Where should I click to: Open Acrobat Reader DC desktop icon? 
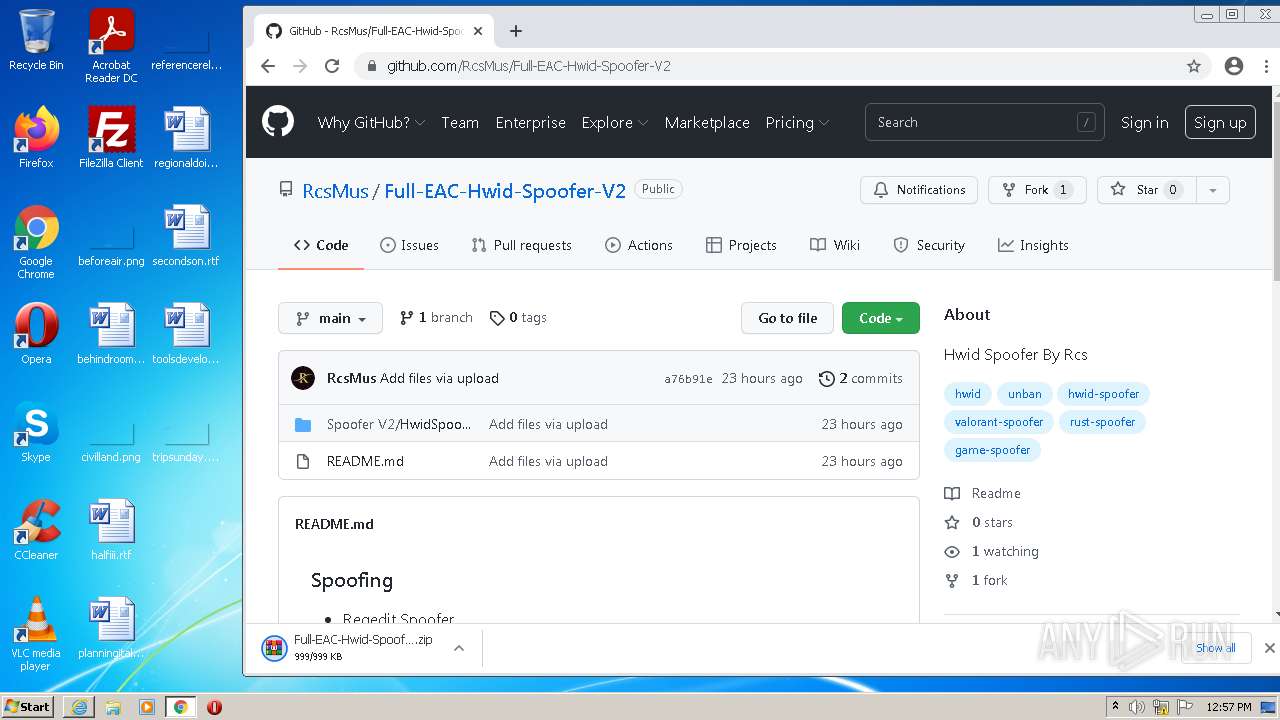coord(111,46)
